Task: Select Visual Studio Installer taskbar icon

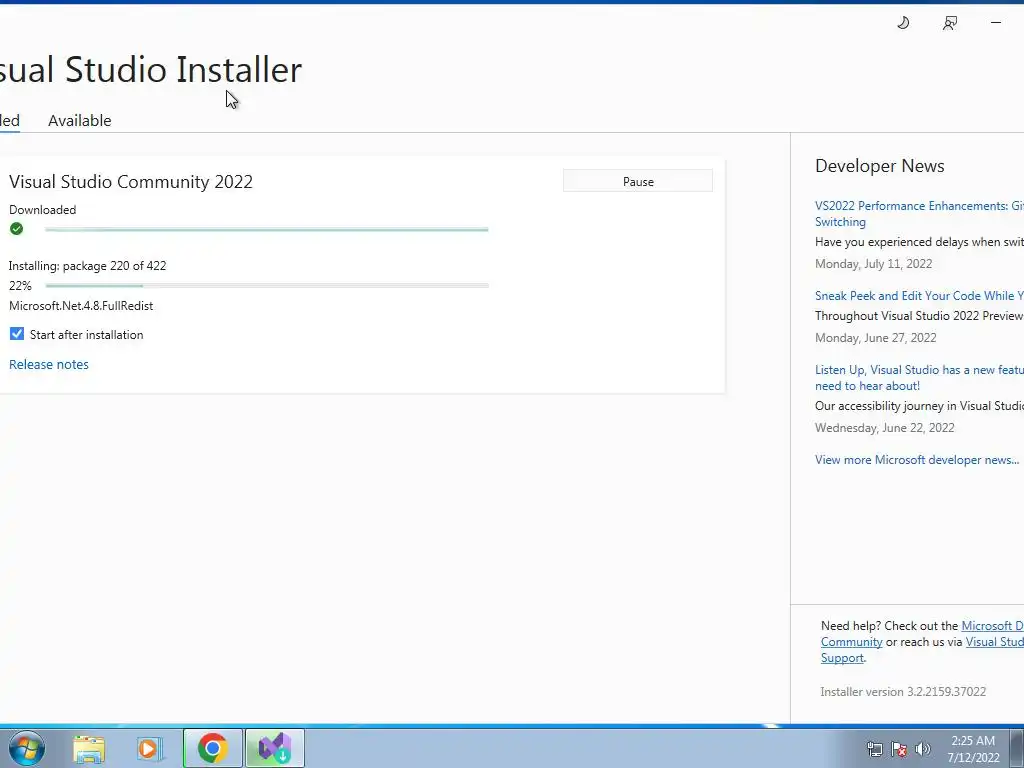Action: 275,748
